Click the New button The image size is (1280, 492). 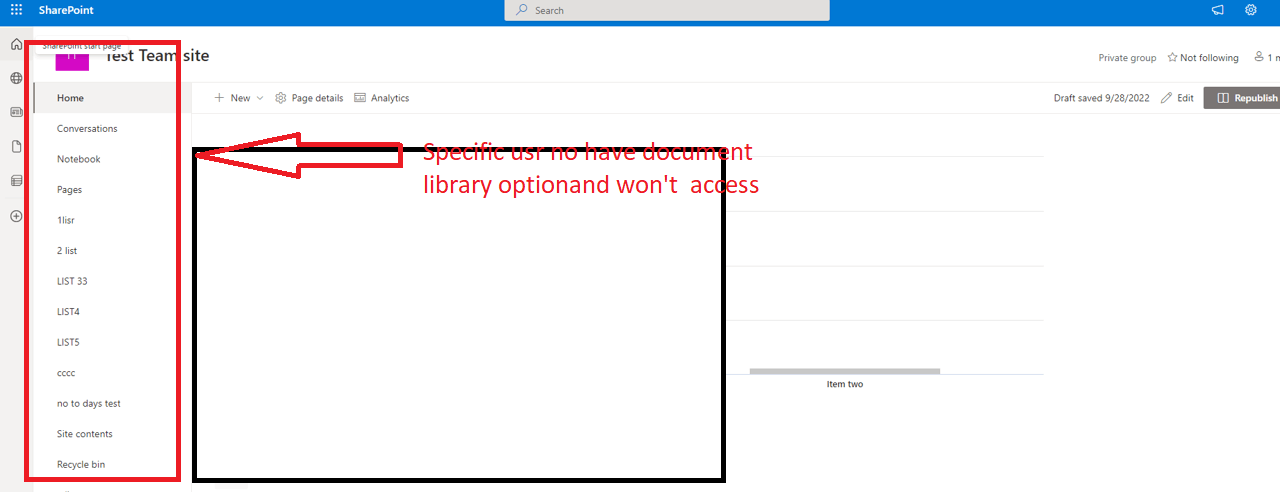[x=232, y=98]
